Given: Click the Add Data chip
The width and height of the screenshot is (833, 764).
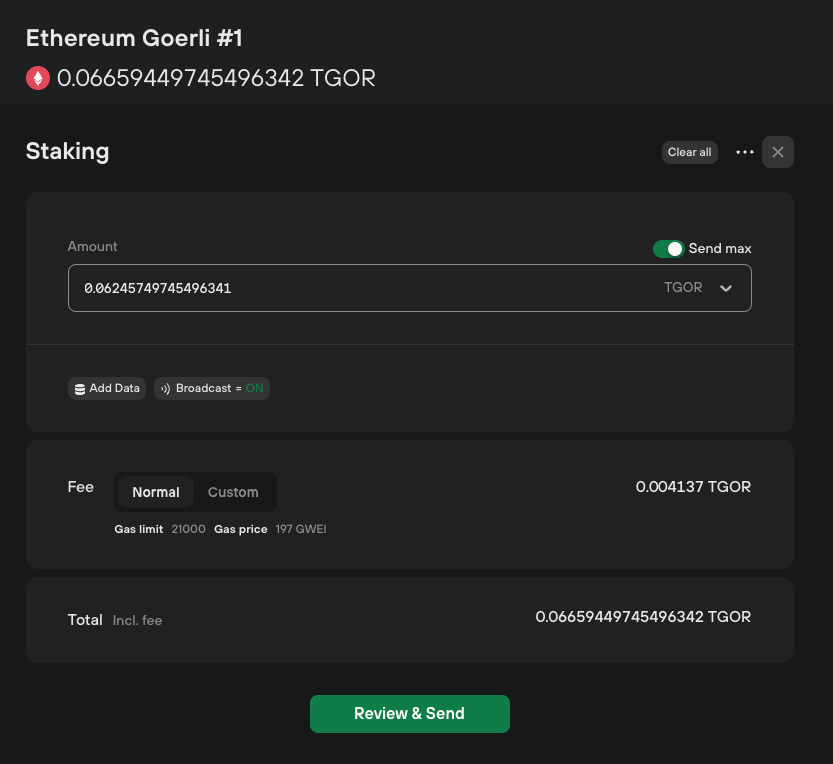Looking at the screenshot, I should [x=106, y=388].
